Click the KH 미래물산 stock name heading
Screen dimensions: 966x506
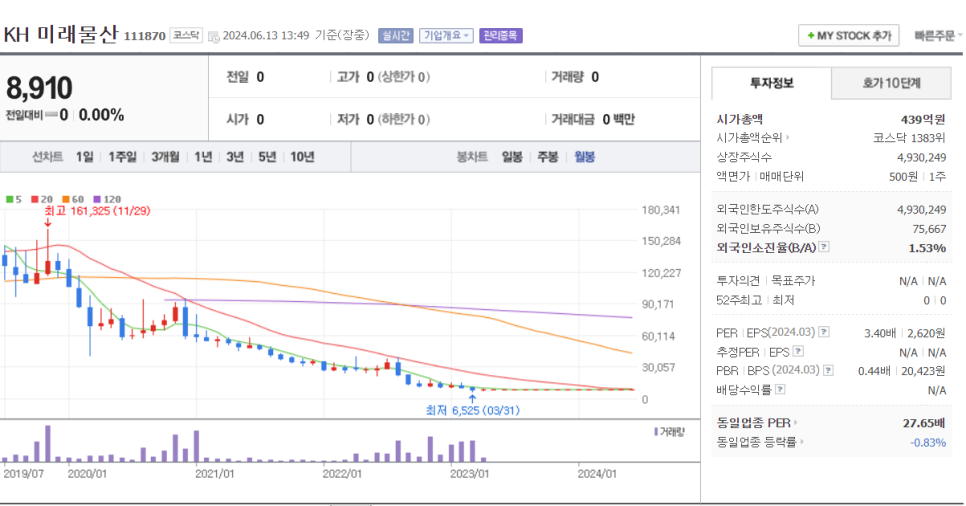click(x=60, y=35)
